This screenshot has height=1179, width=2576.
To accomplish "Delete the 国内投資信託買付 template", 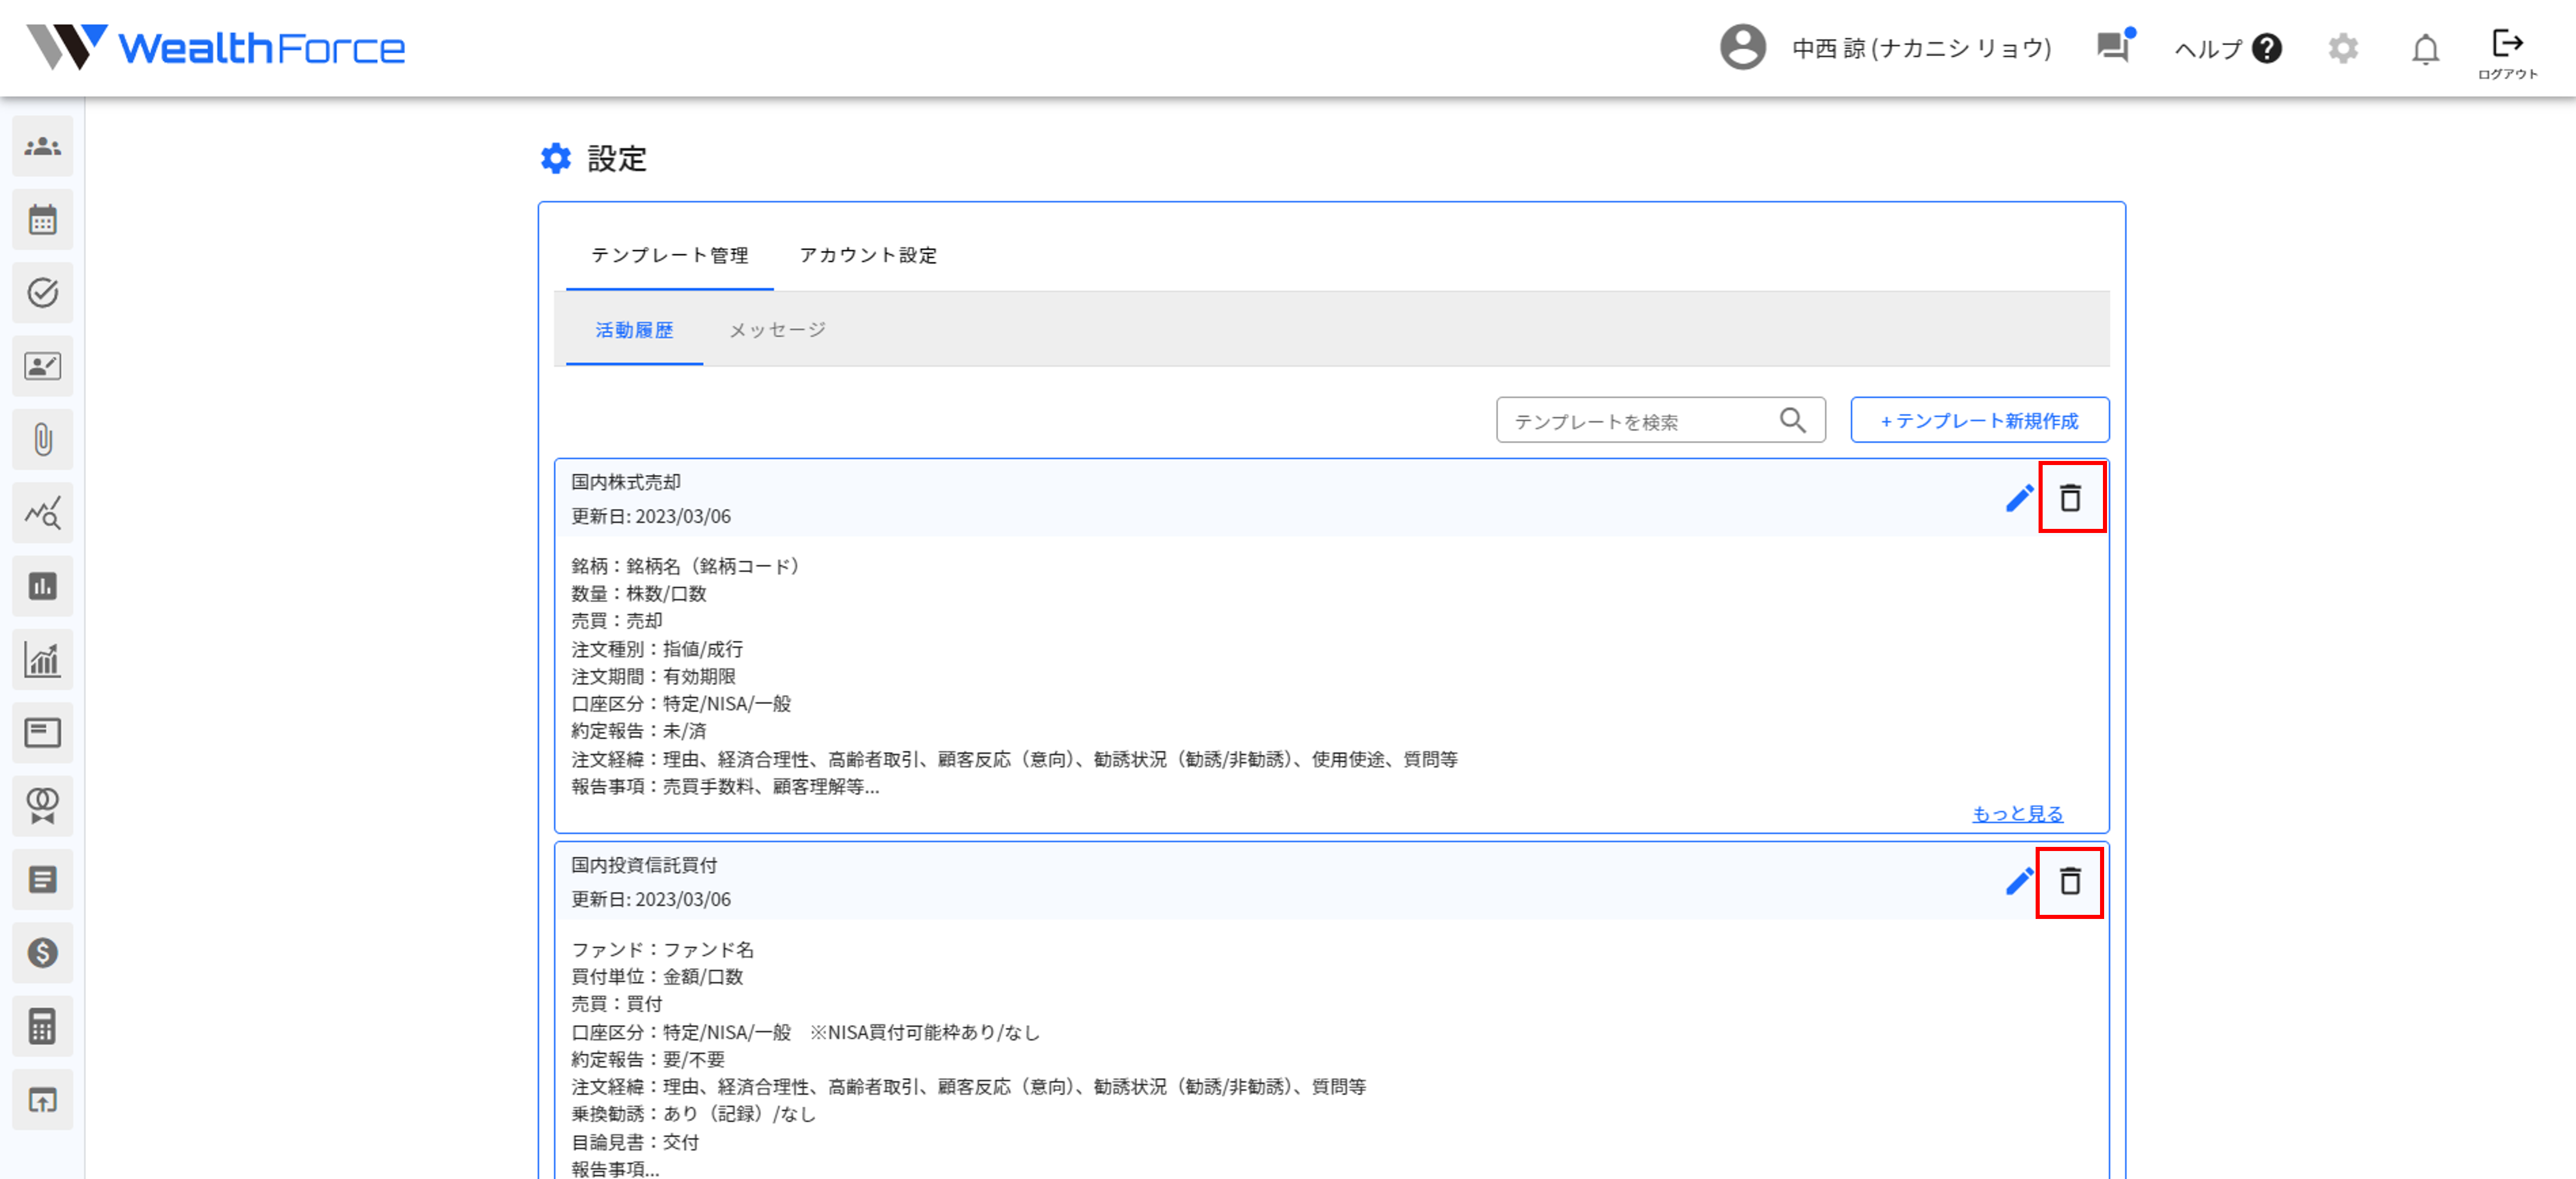I will (2070, 881).
